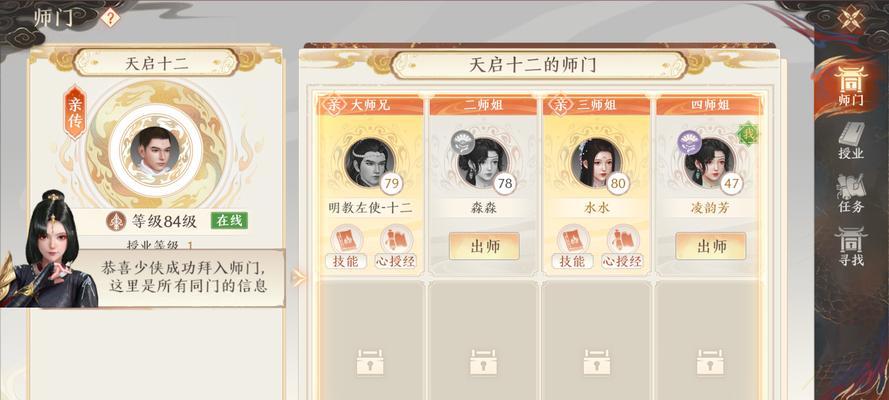
Task: Select the 大师兄 avatar portrait
Action: (370, 163)
